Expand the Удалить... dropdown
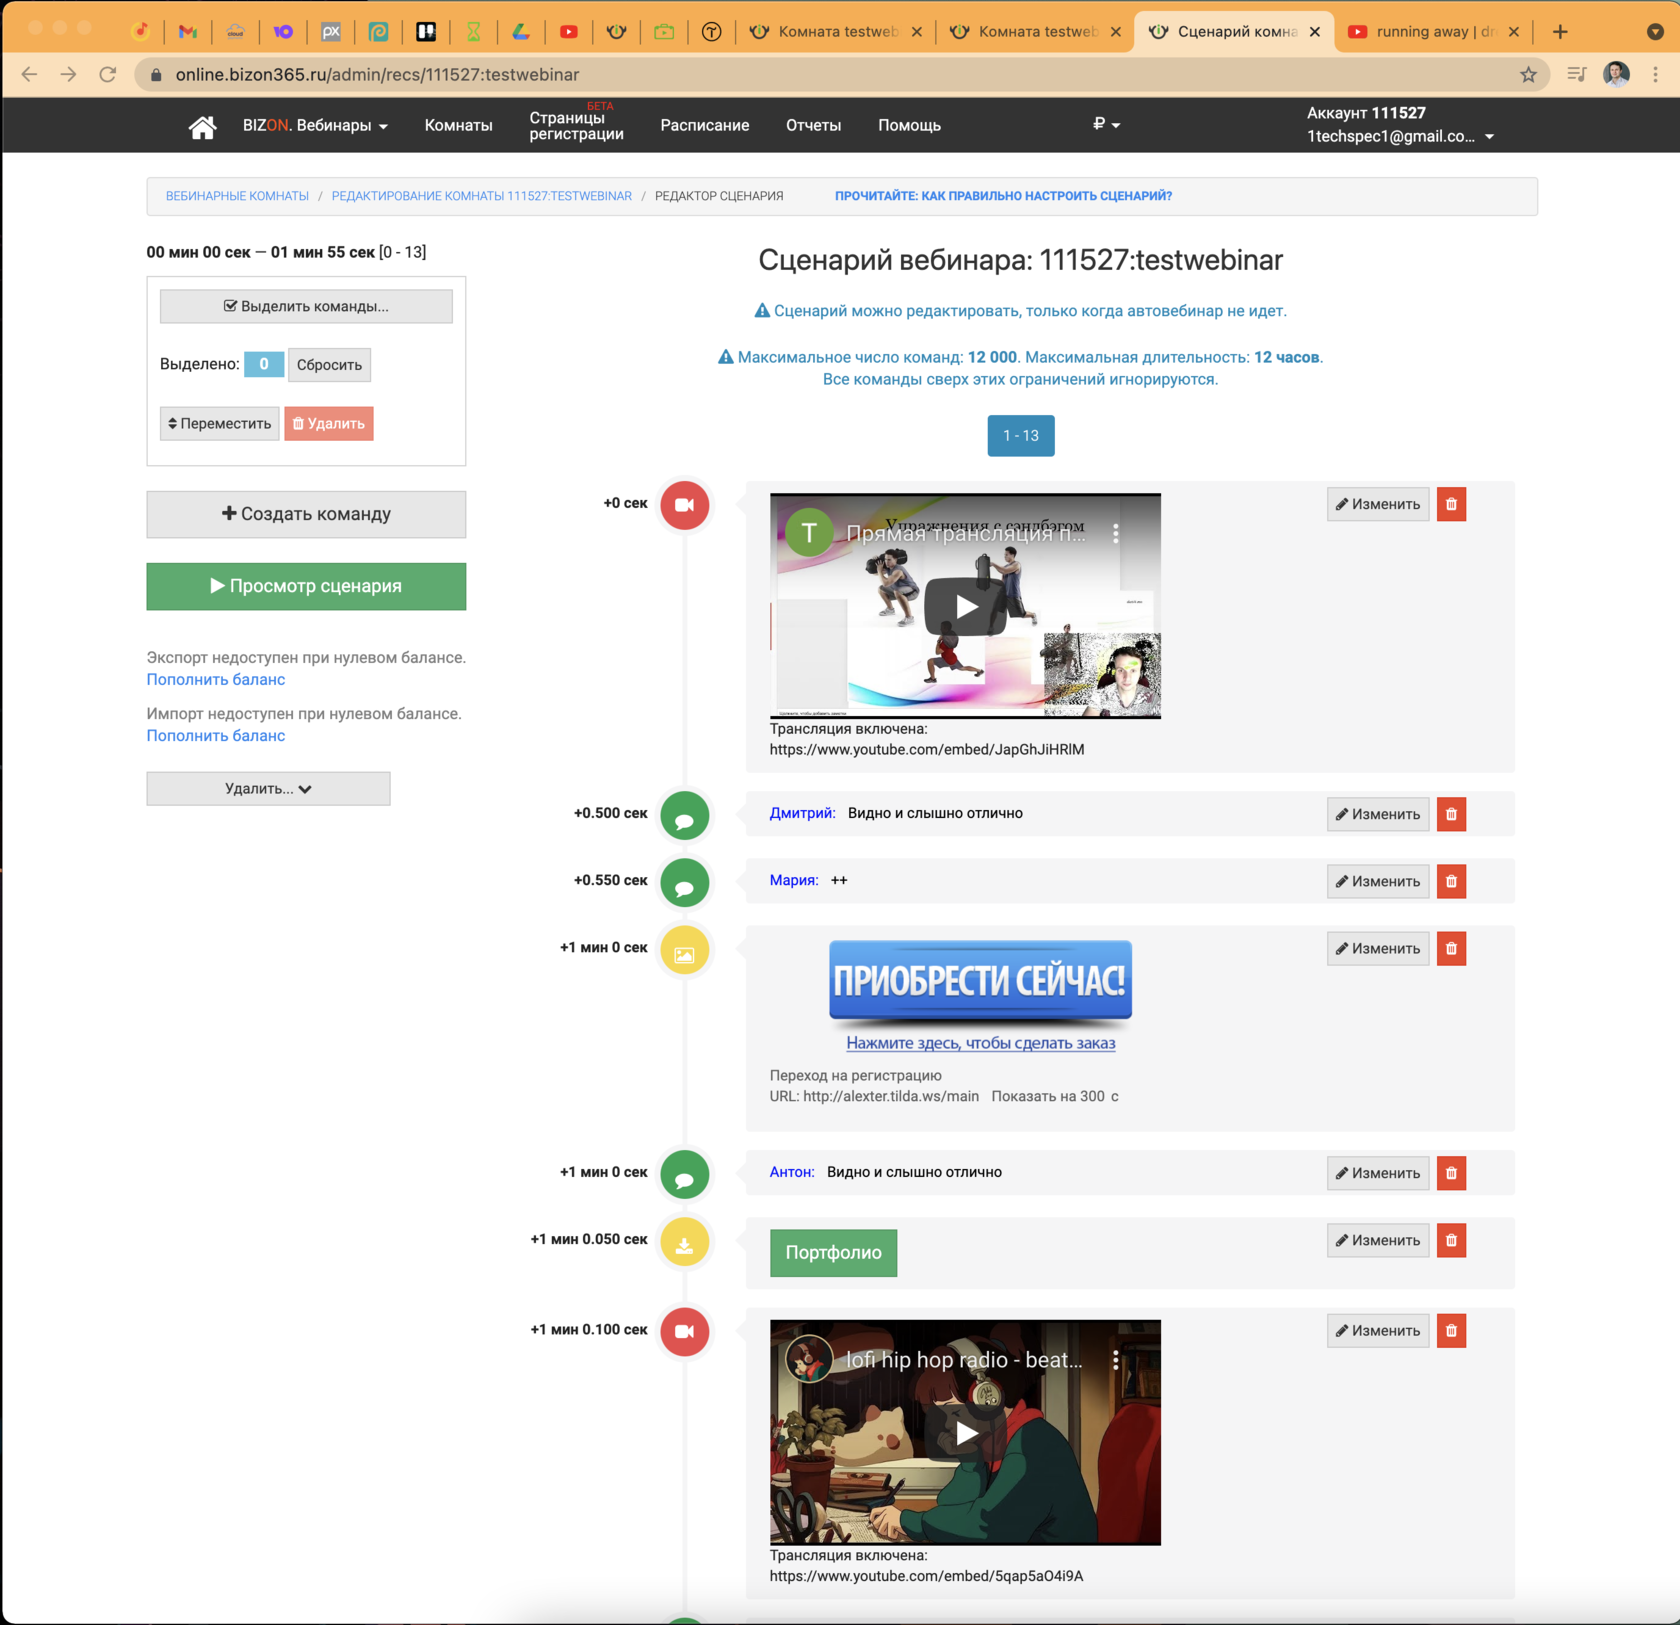The width and height of the screenshot is (1680, 1625). (268, 789)
